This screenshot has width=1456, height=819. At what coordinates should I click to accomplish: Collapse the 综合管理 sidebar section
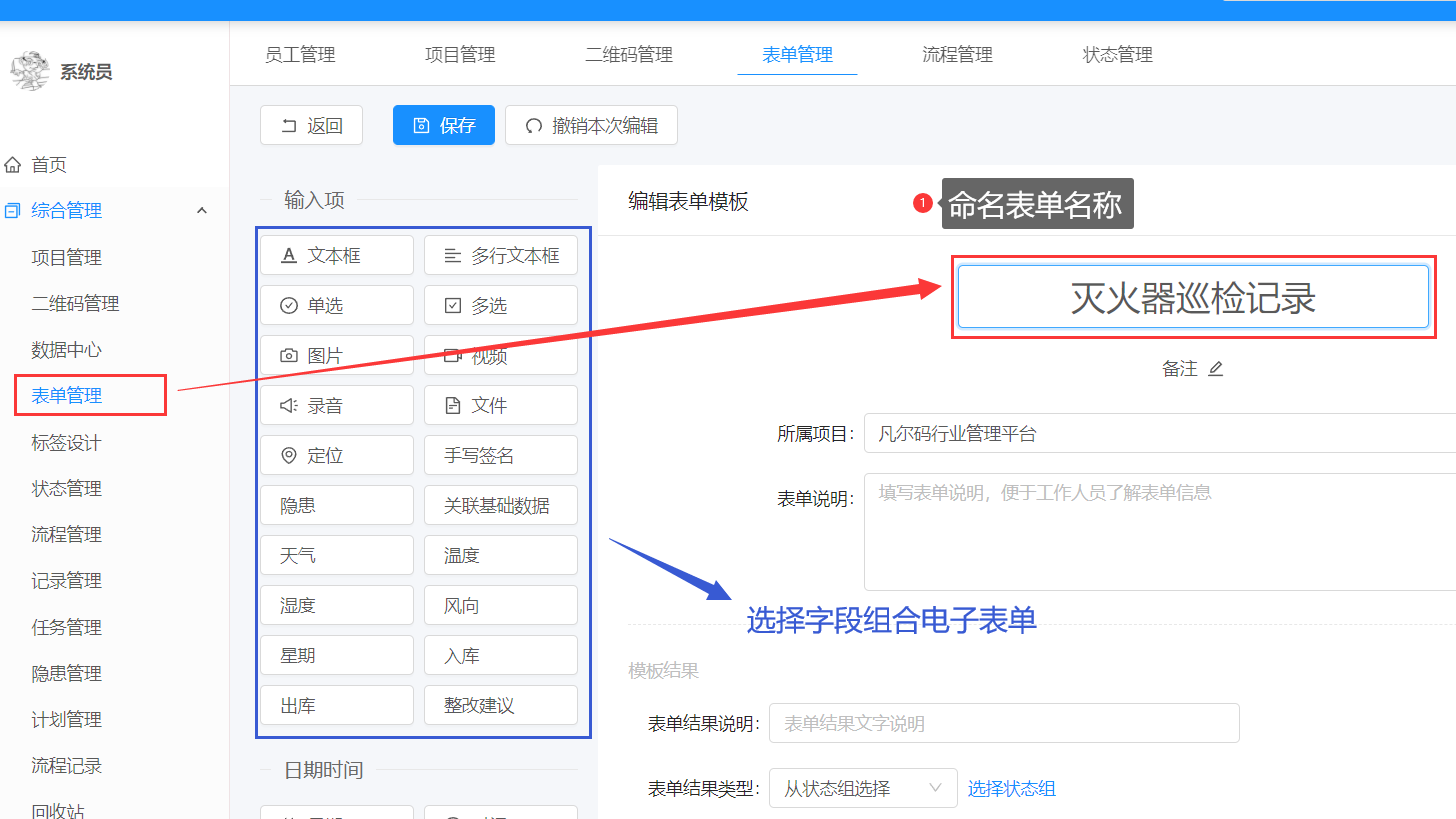pos(202,210)
